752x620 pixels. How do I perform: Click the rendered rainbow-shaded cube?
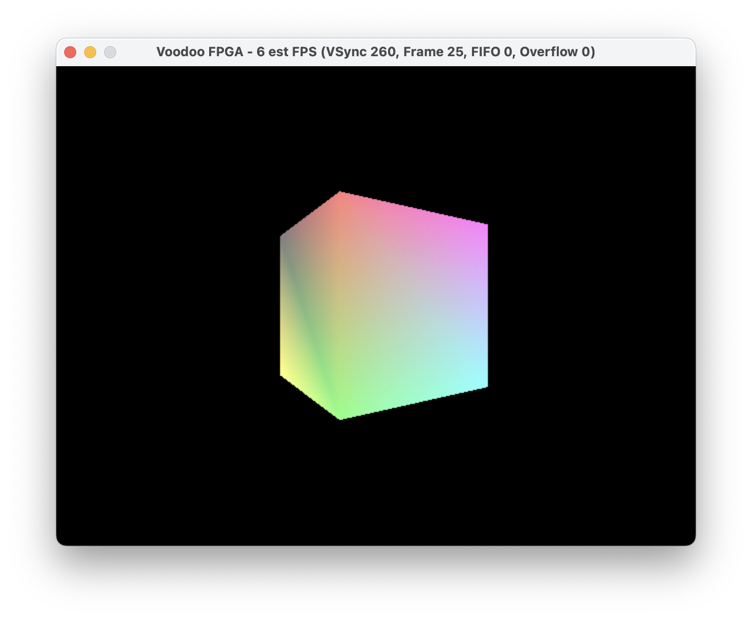tap(384, 305)
